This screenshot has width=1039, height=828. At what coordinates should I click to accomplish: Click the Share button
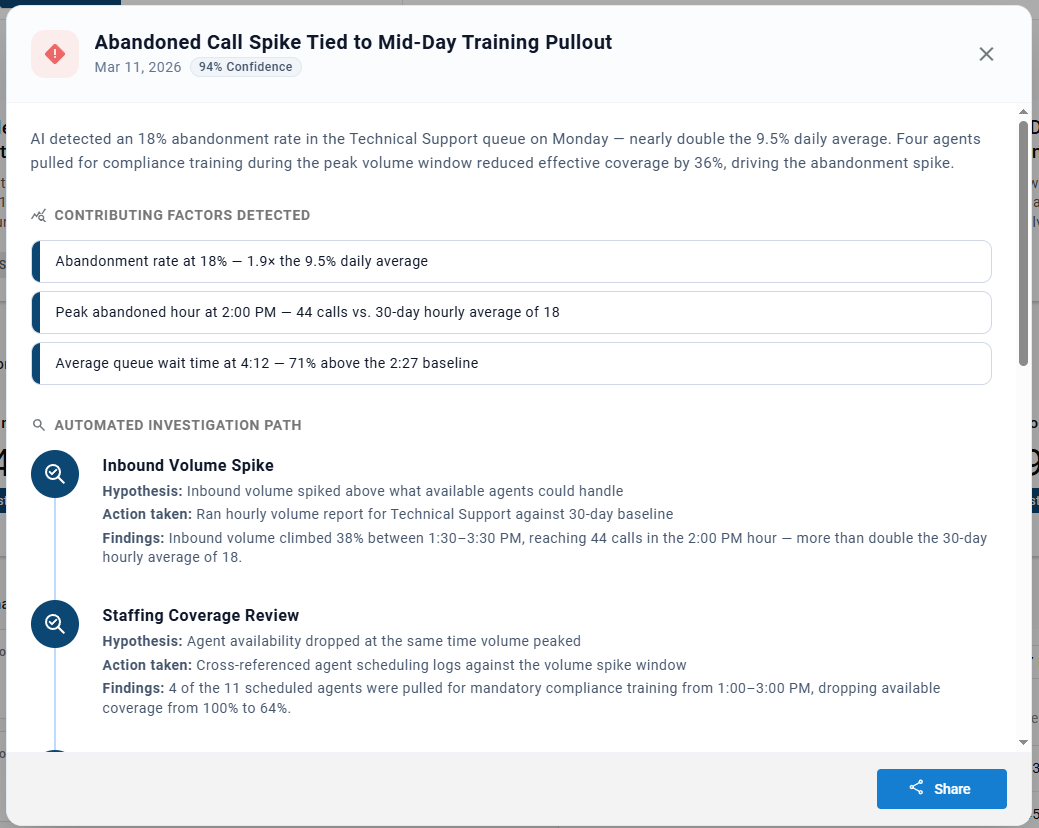(942, 788)
